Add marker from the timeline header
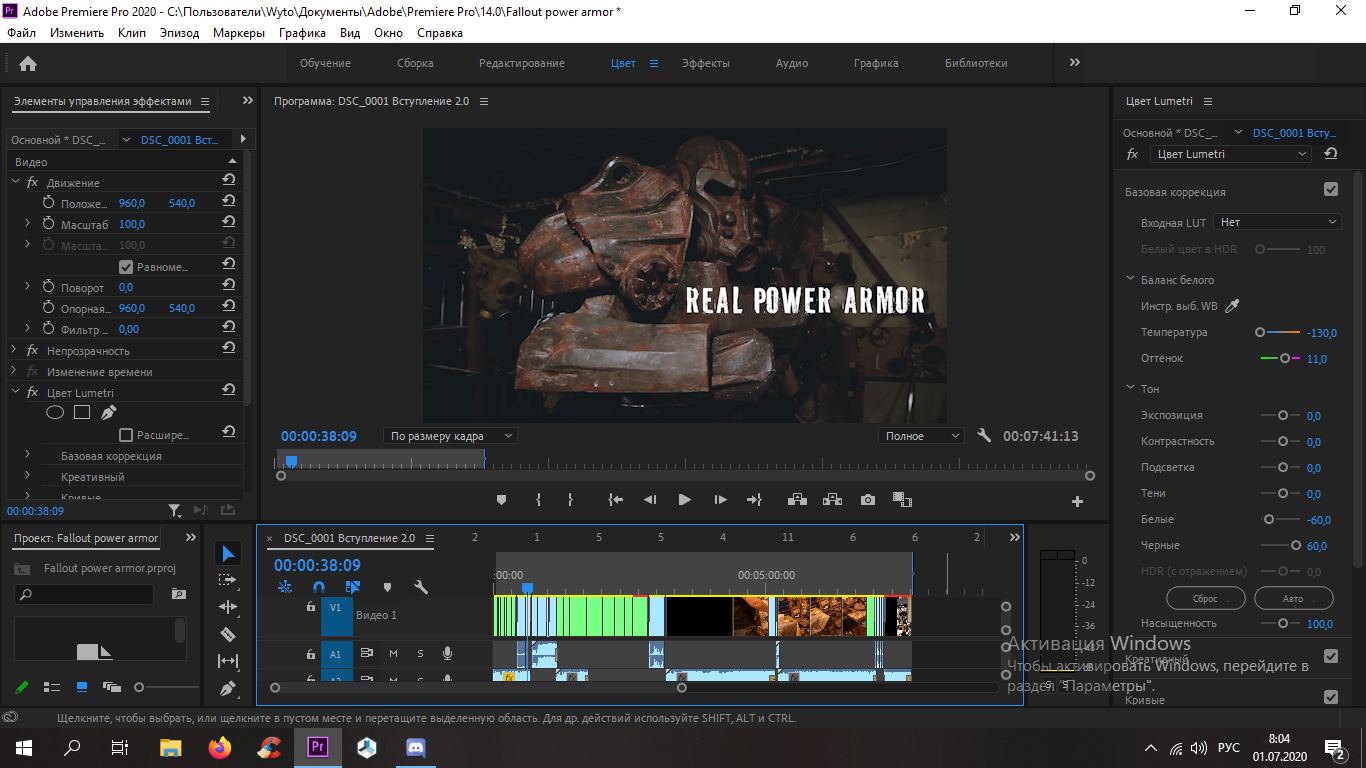Image resolution: width=1366 pixels, height=768 pixels. click(388, 587)
